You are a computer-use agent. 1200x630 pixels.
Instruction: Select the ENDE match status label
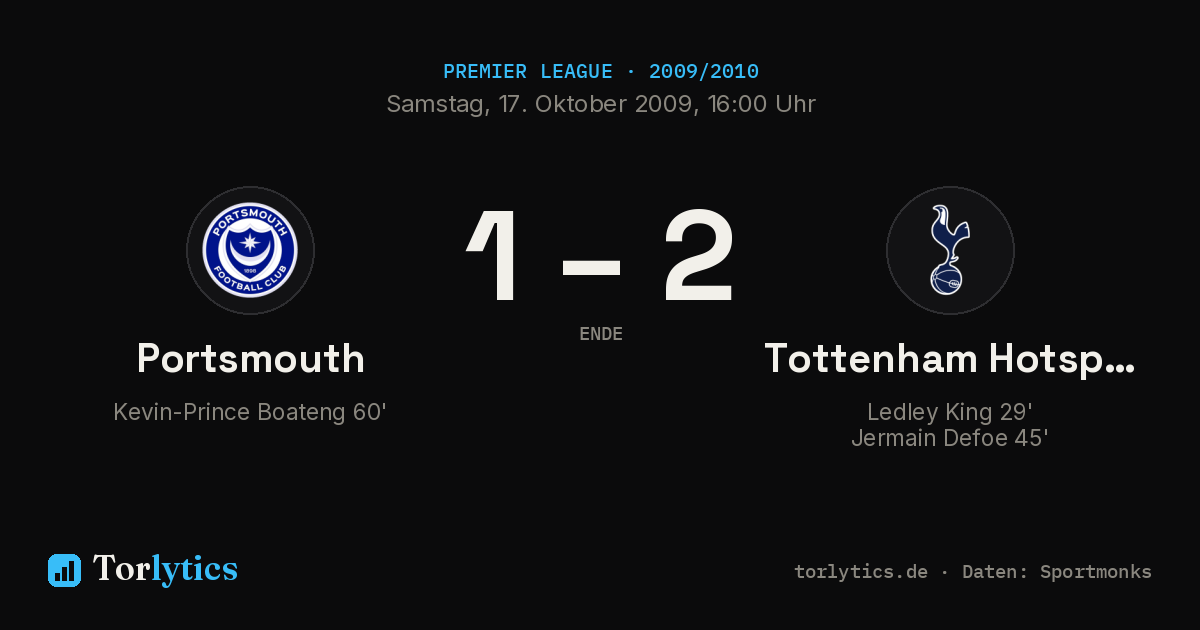click(x=600, y=334)
